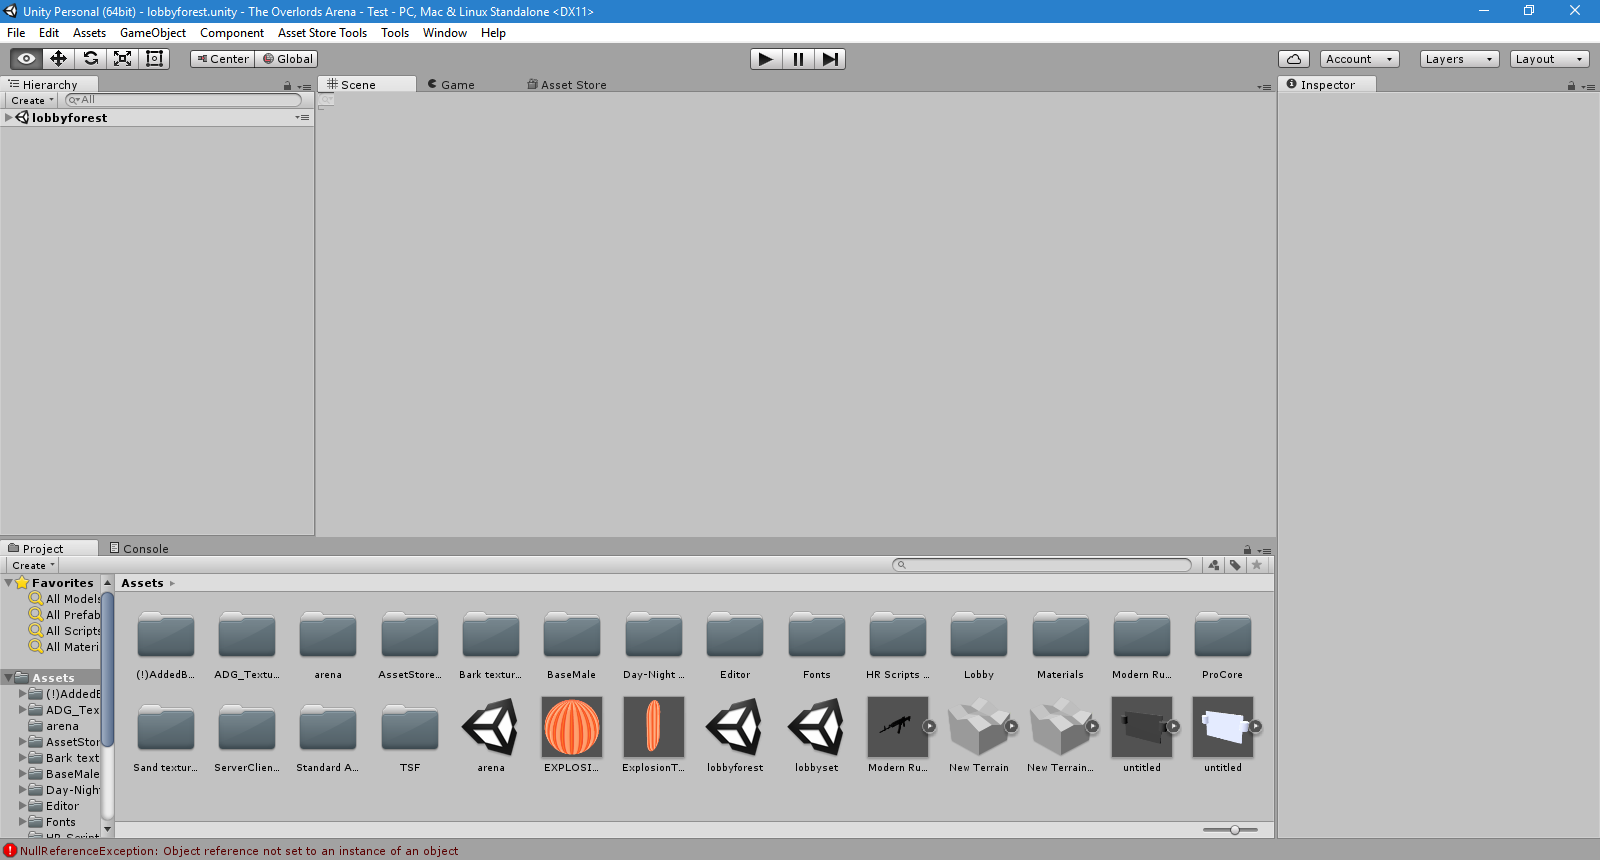Open Search by Label filter
1600x860 pixels.
[1235, 565]
